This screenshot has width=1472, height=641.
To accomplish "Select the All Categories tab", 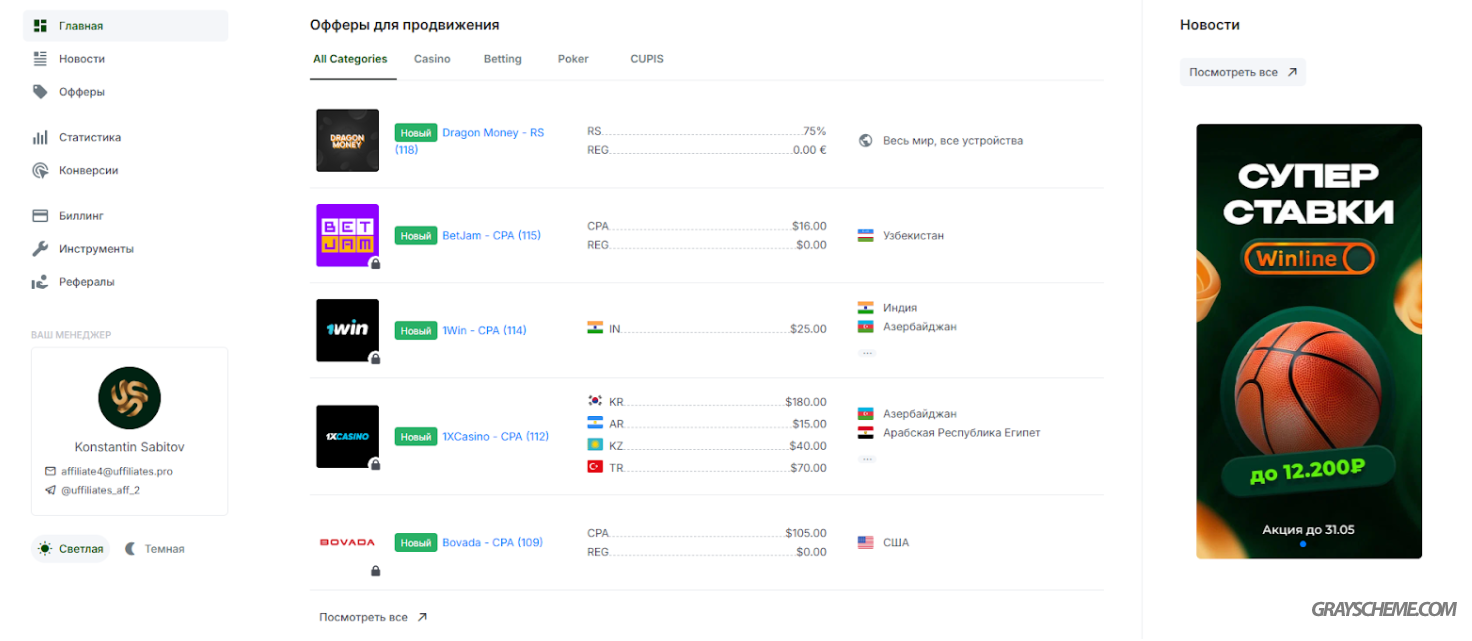I will pyautogui.click(x=350, y=59).
